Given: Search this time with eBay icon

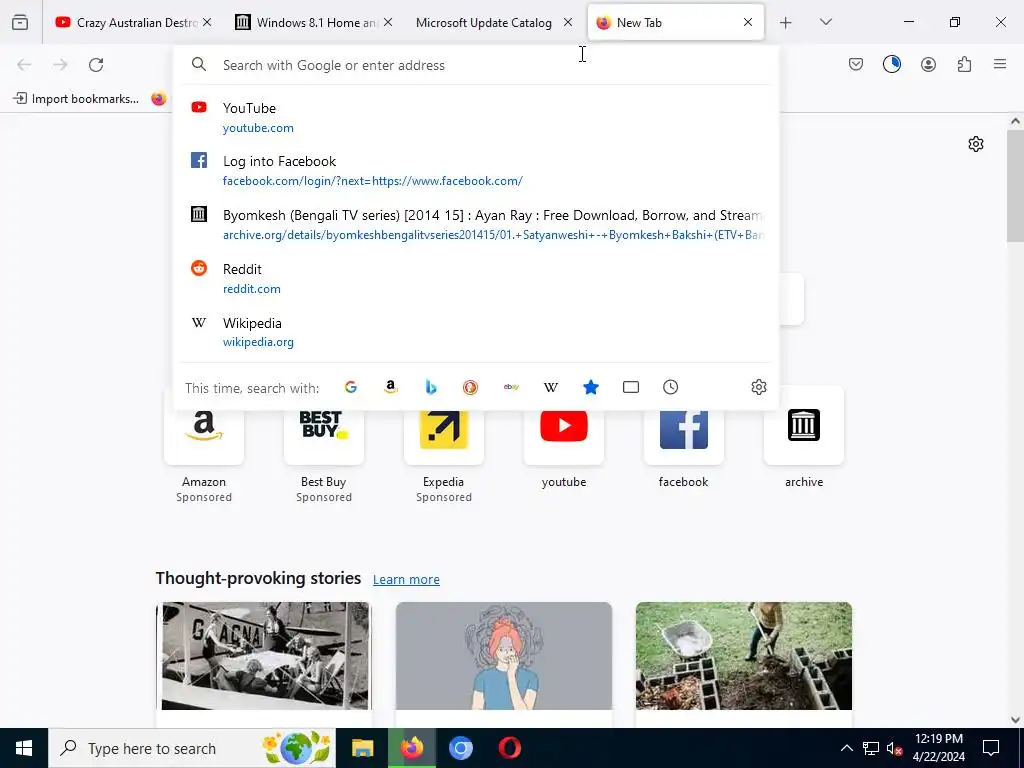Looking at the screenshot, I should pos(511,387).
